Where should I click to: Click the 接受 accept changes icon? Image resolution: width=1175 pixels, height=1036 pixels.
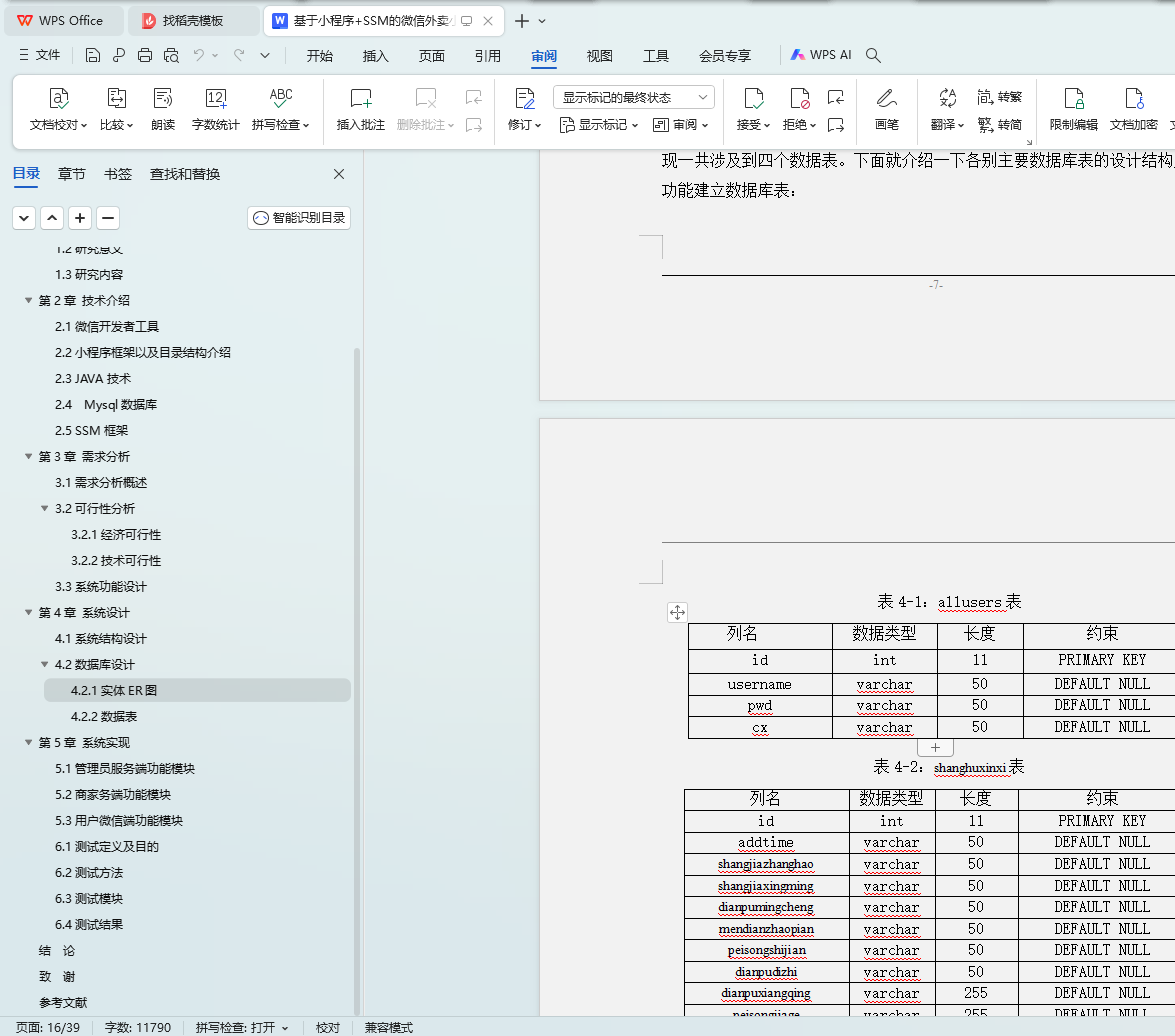[x=753, y=98]
